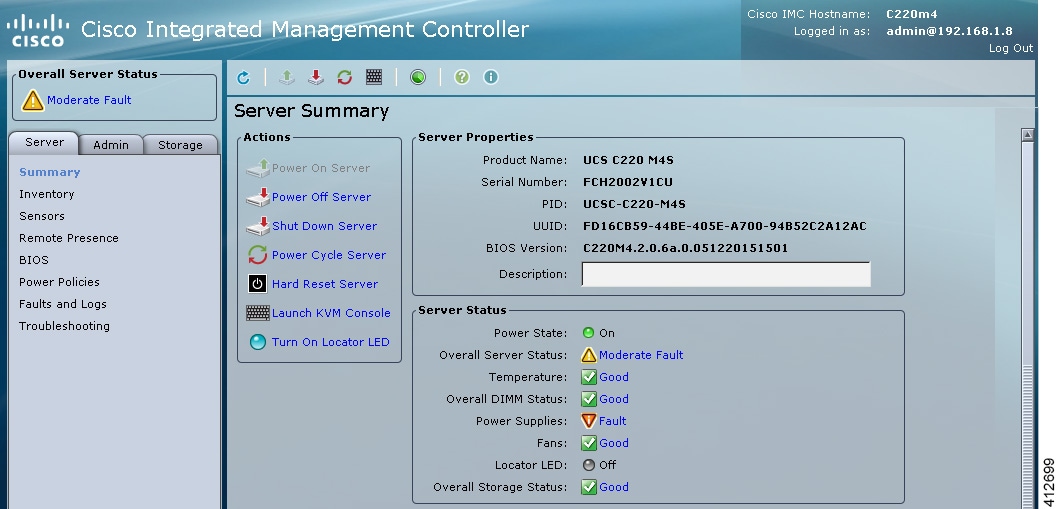Click the scrollbar up arrow
Screen dimensions: 1057x509
(1027, 135)
